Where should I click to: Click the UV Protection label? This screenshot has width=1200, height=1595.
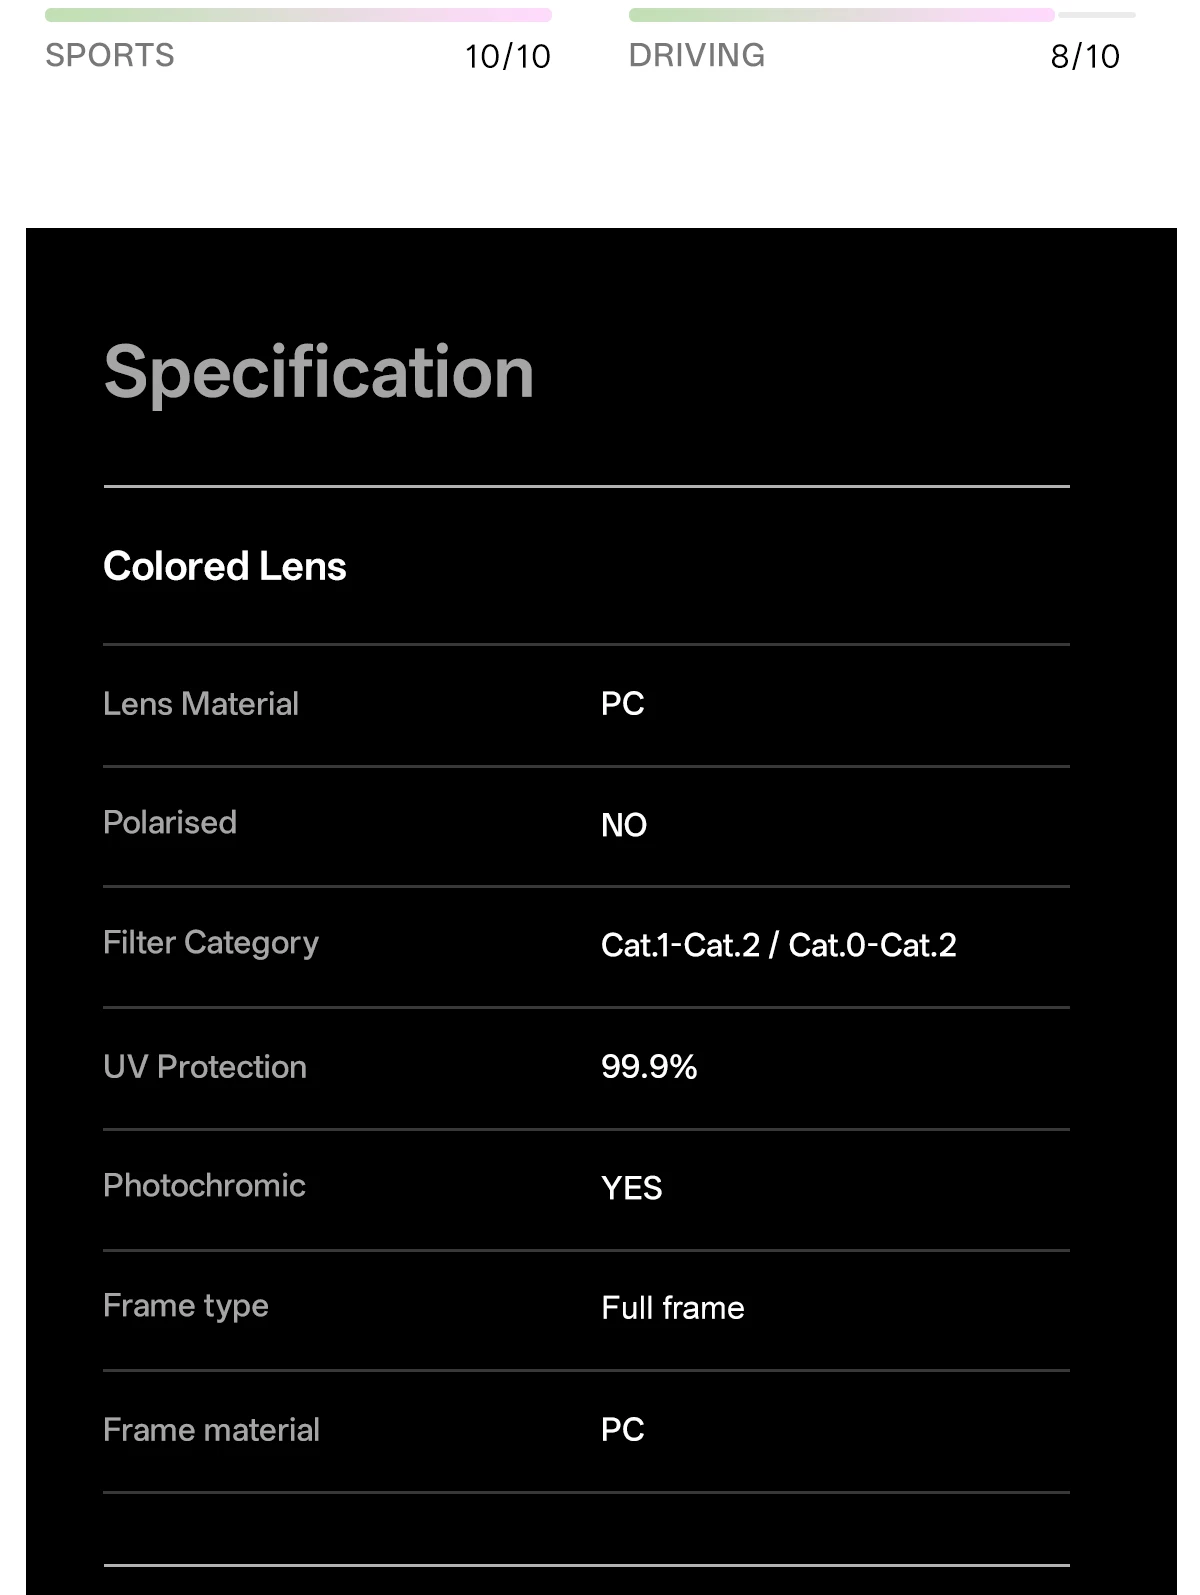(205, 1067)
